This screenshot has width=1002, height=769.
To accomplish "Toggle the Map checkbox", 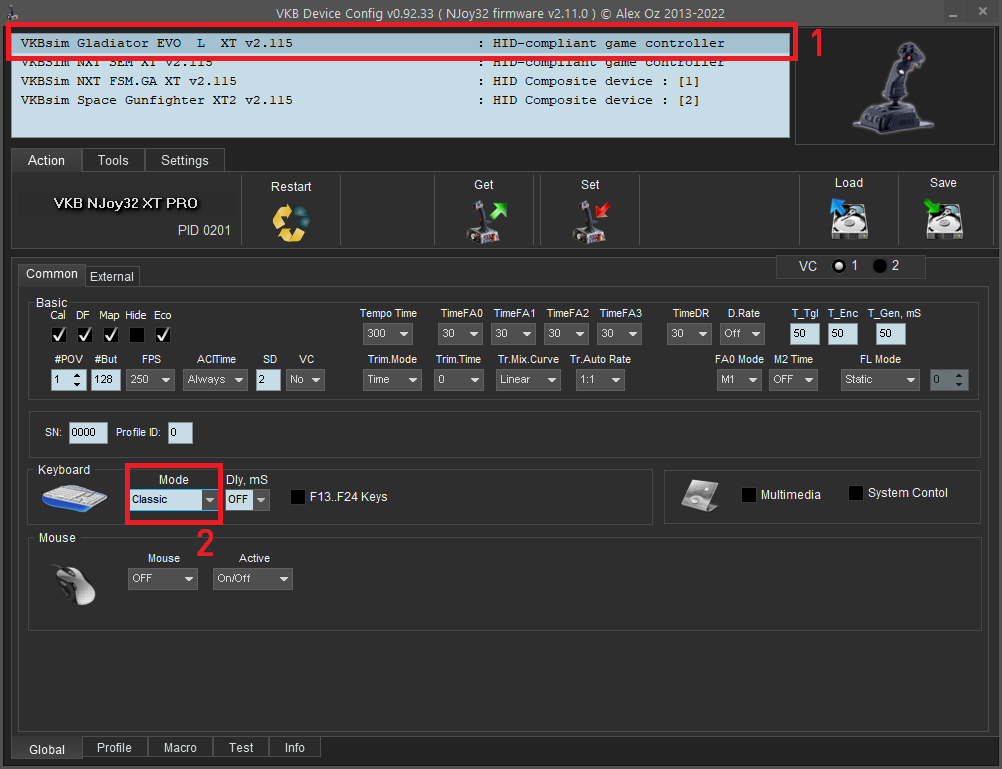I will pyautogui.click(x=111, y=335).
